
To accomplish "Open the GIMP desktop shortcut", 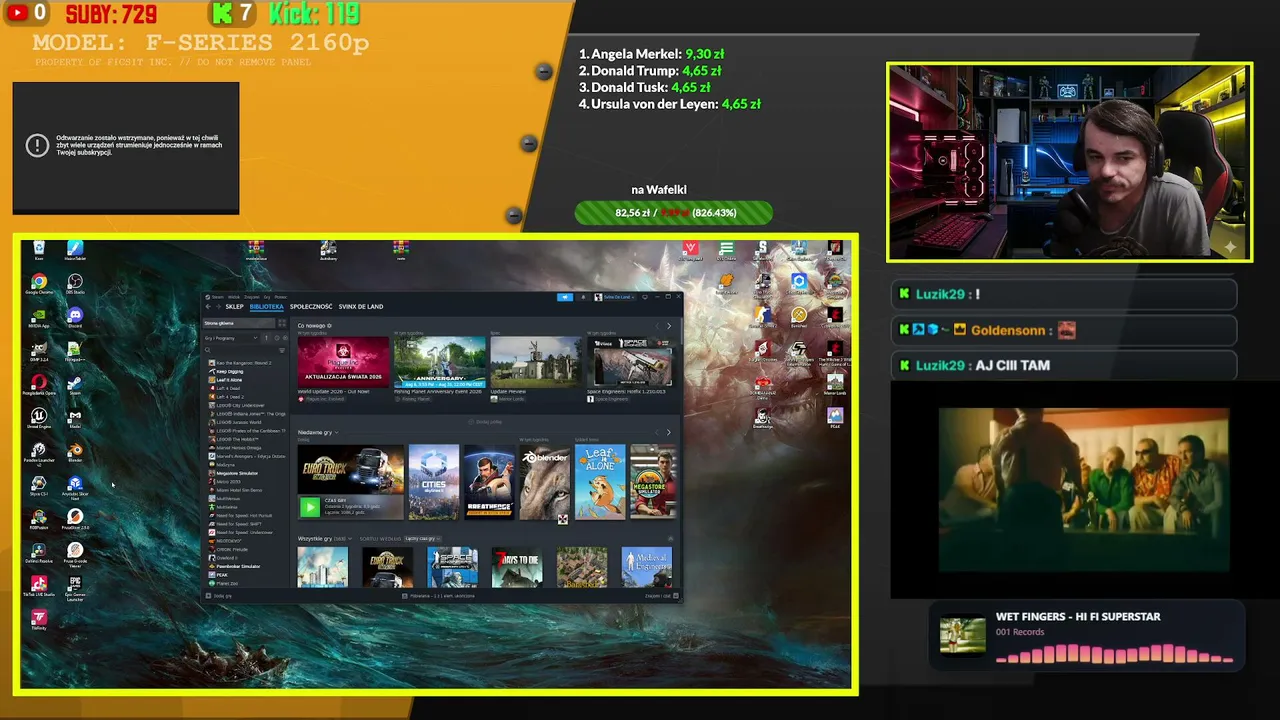I will click(x=38, y=352).
